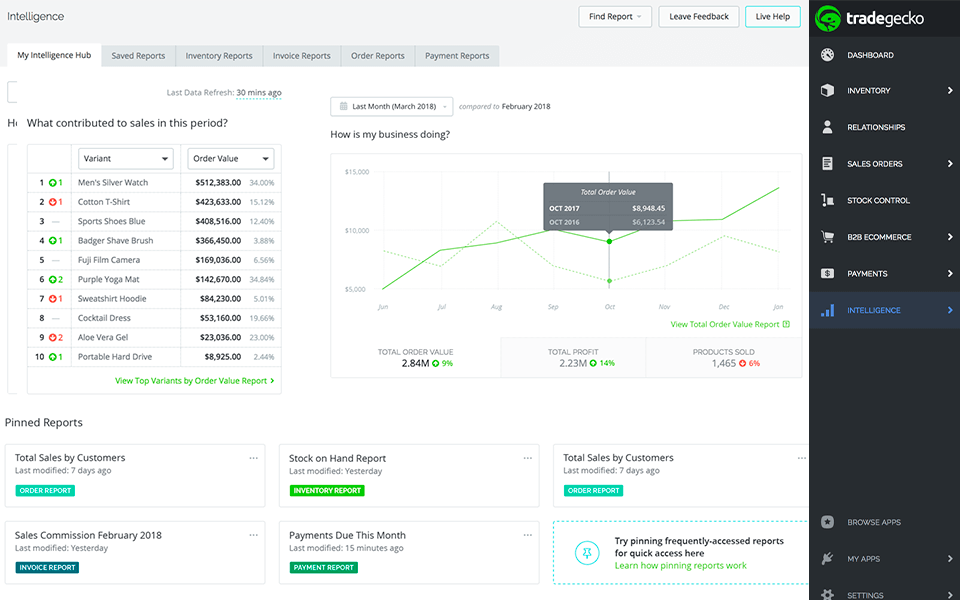Open options menu on Stock on Hand Report

pyautogui.click(x=527, y=457)
